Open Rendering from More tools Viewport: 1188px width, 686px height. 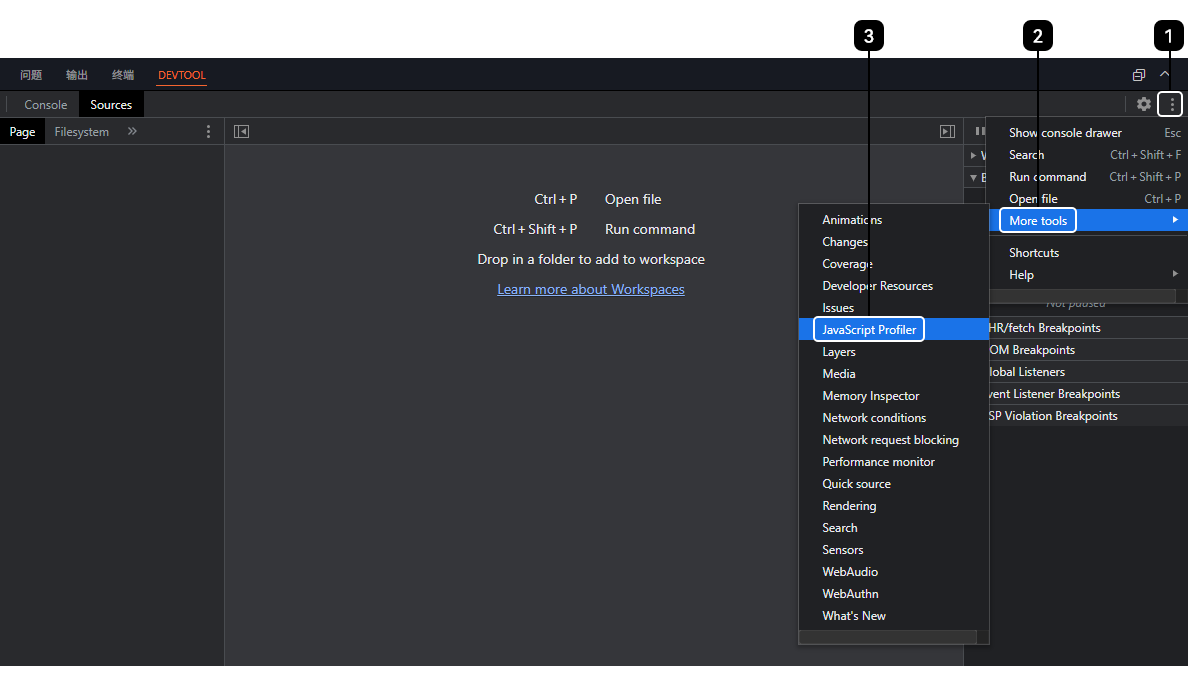[893, 506]
